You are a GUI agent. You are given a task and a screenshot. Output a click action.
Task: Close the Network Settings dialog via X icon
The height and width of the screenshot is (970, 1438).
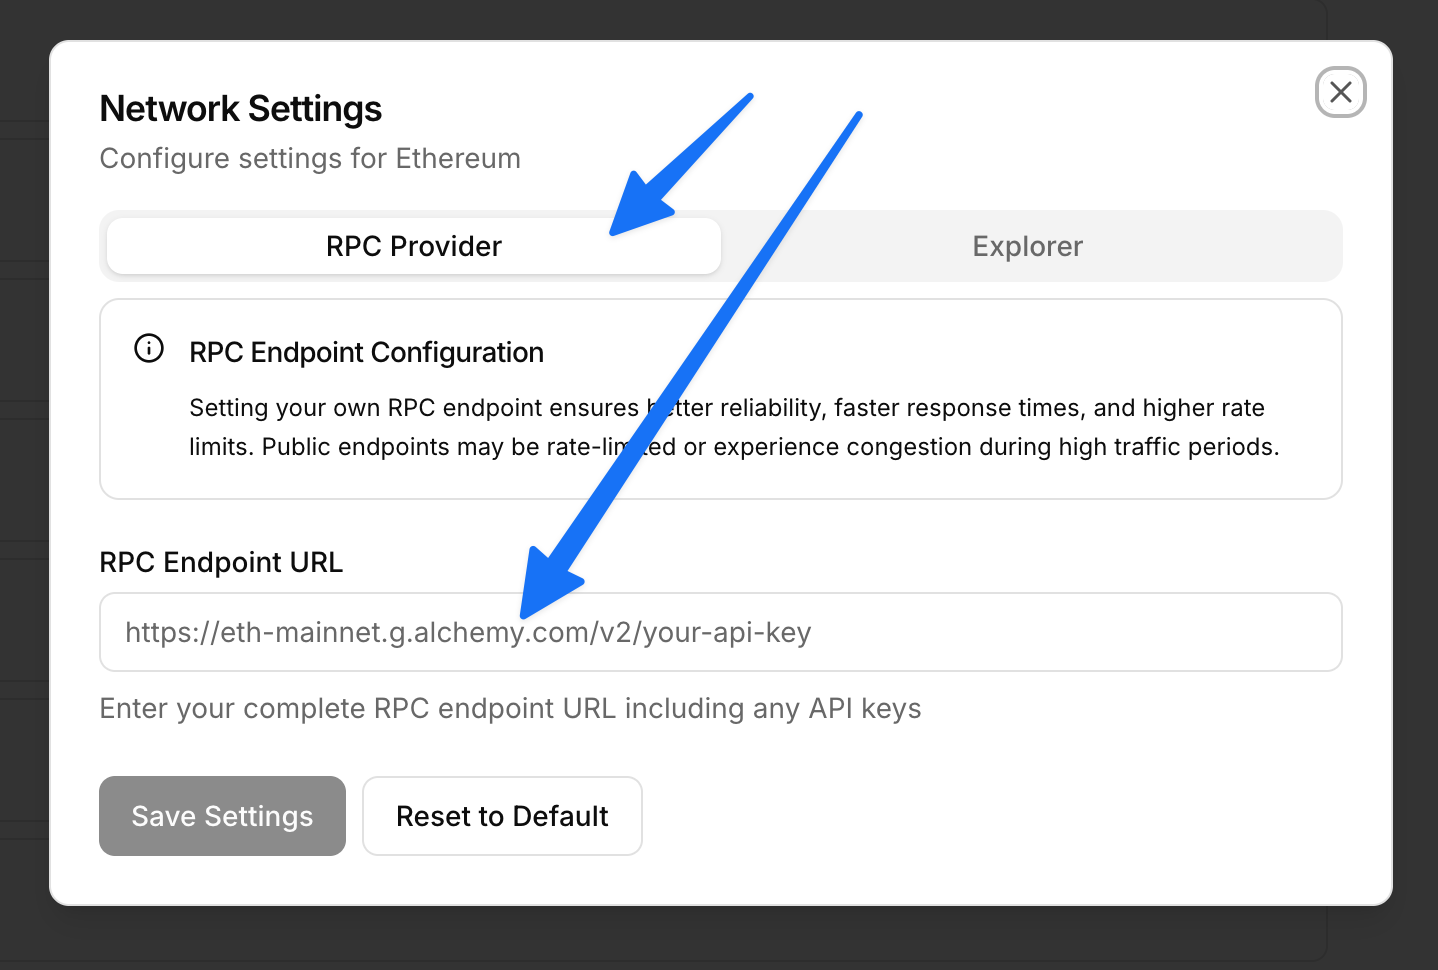(x=1340, y=92)
